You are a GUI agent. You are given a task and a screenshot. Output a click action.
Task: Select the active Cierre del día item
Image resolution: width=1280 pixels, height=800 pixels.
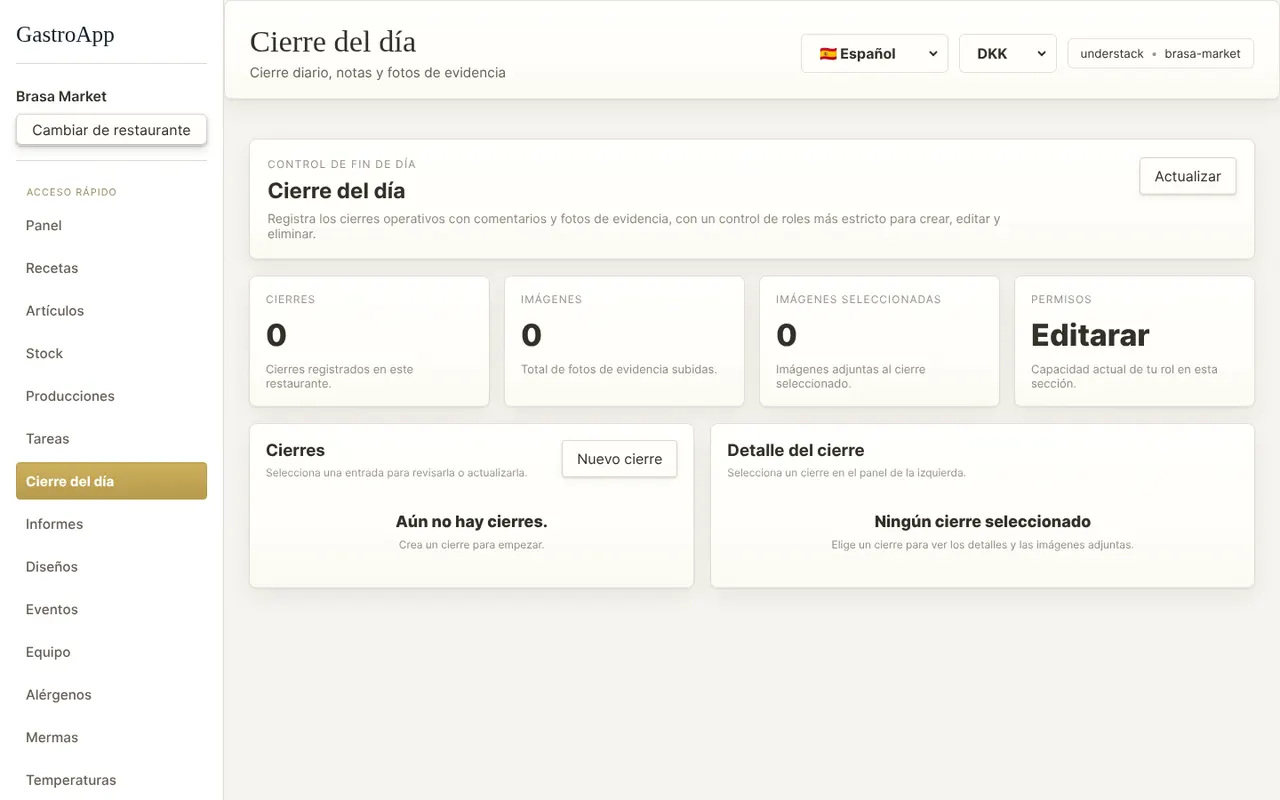click(x=111, y=481)
